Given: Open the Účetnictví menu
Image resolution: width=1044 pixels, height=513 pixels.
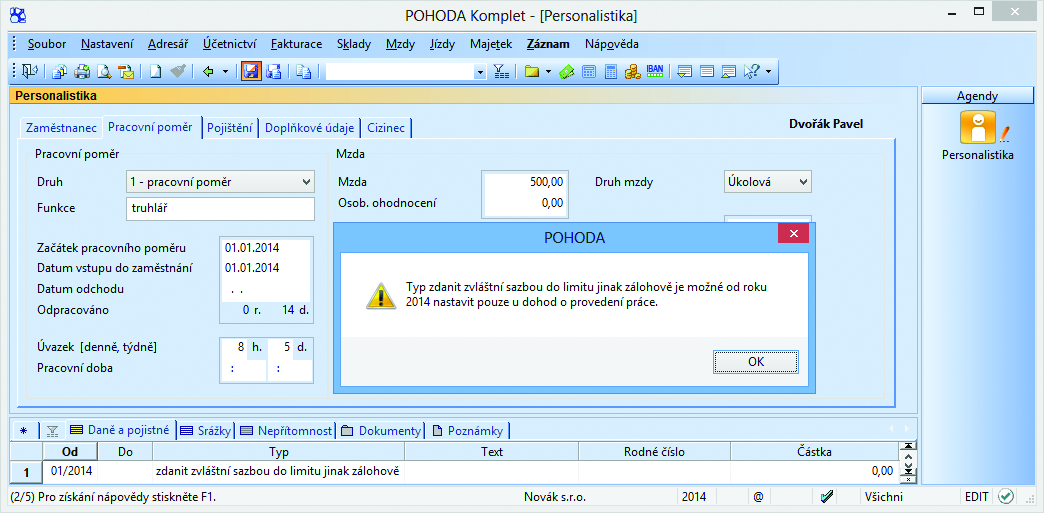Looking at the screenshot, I should 230,45.
